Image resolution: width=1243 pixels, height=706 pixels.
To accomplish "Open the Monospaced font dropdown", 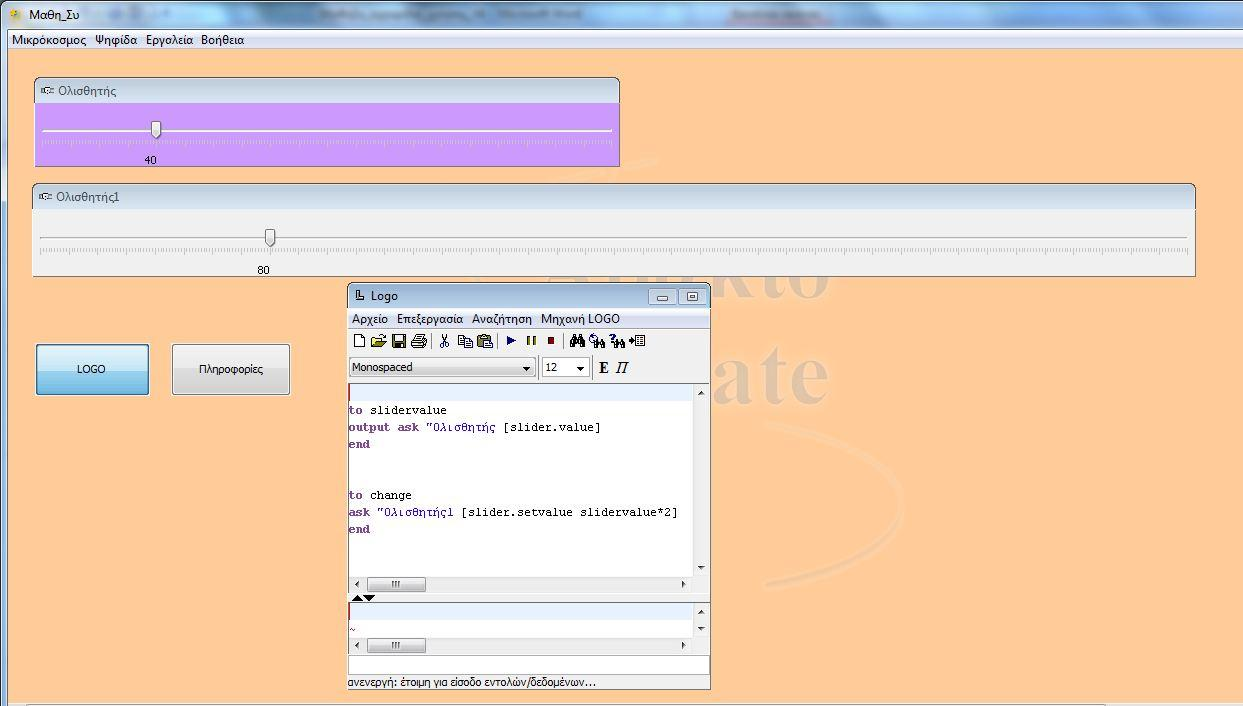I will coord(442,368).
